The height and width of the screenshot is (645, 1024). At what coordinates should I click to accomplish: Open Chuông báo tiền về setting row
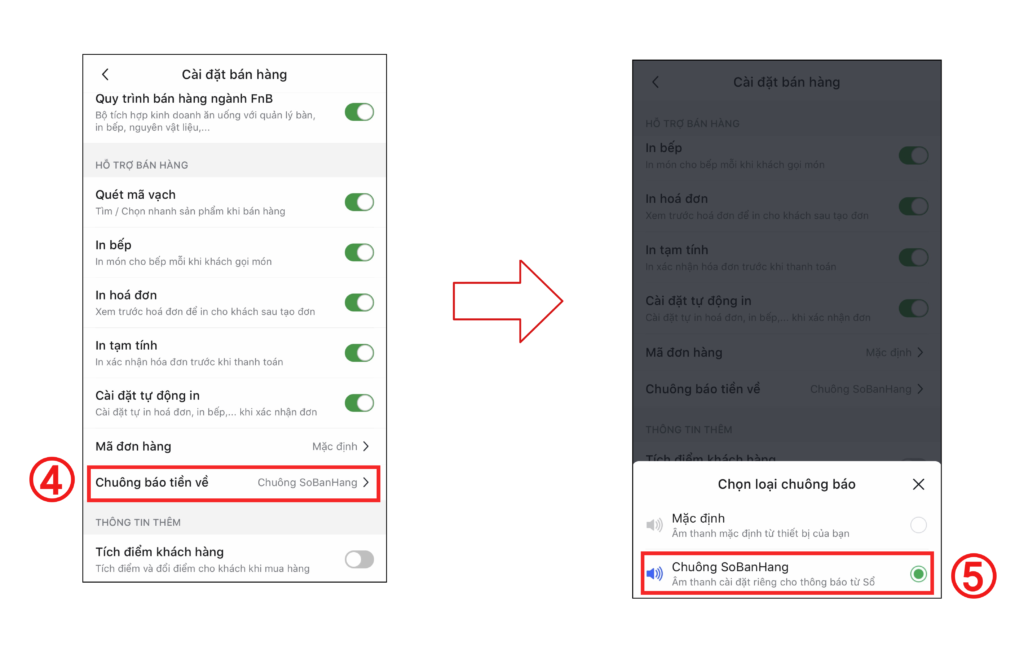click(234, 483)
